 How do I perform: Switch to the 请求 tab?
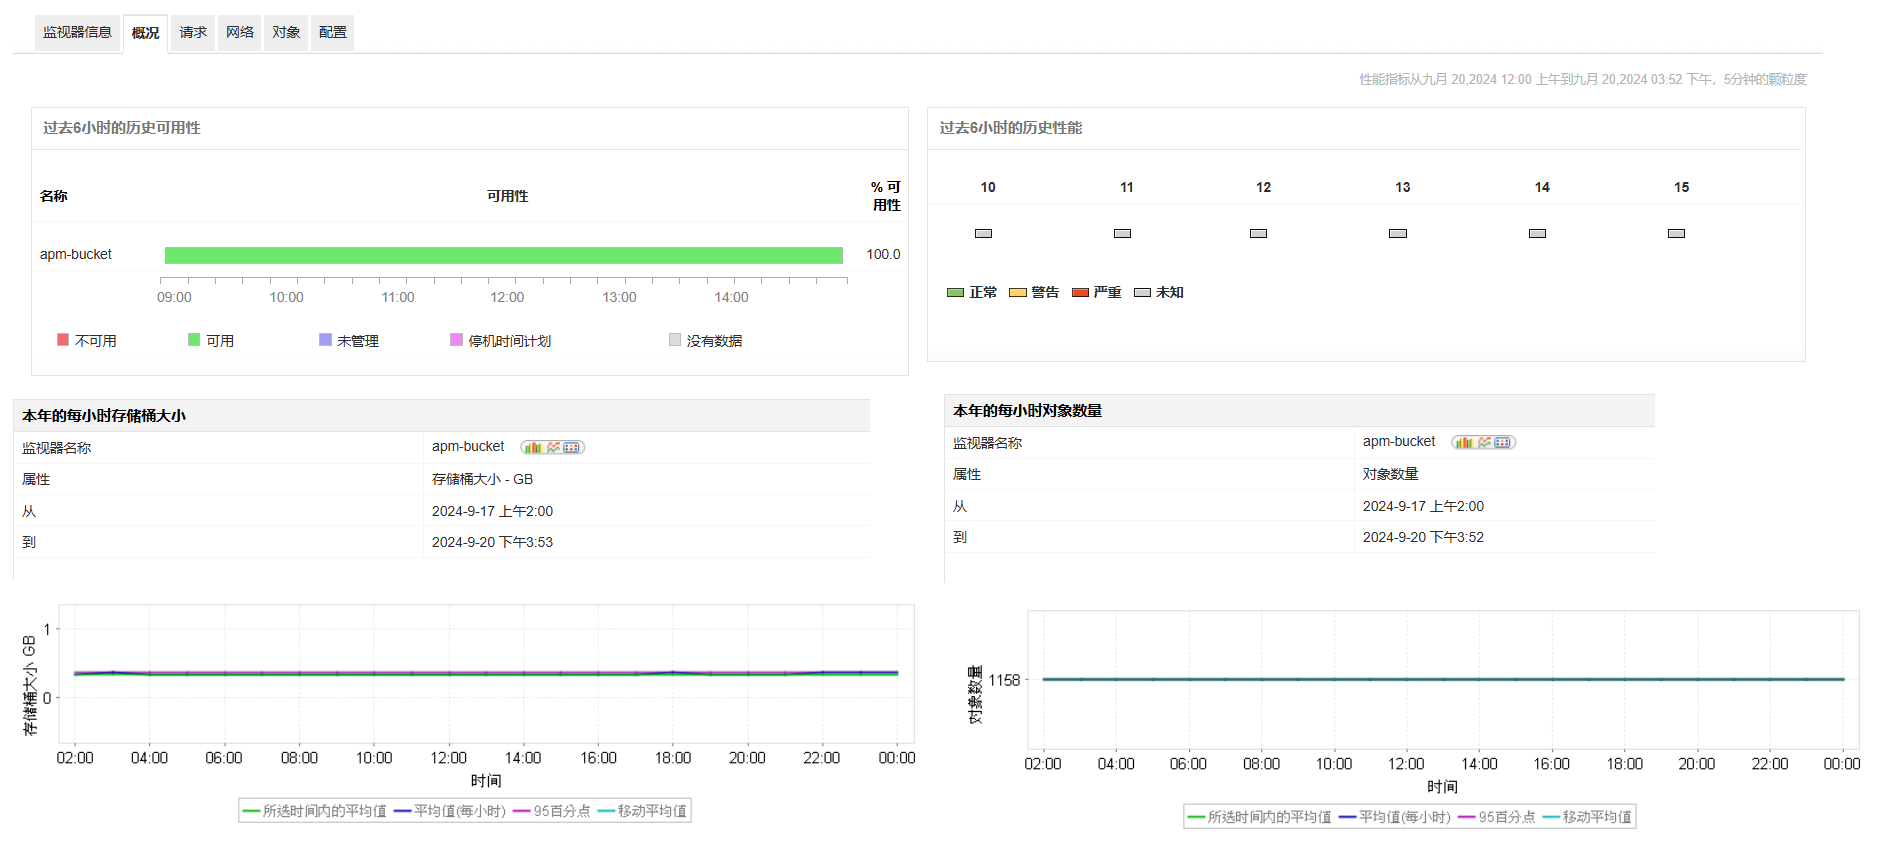point(193,32)
